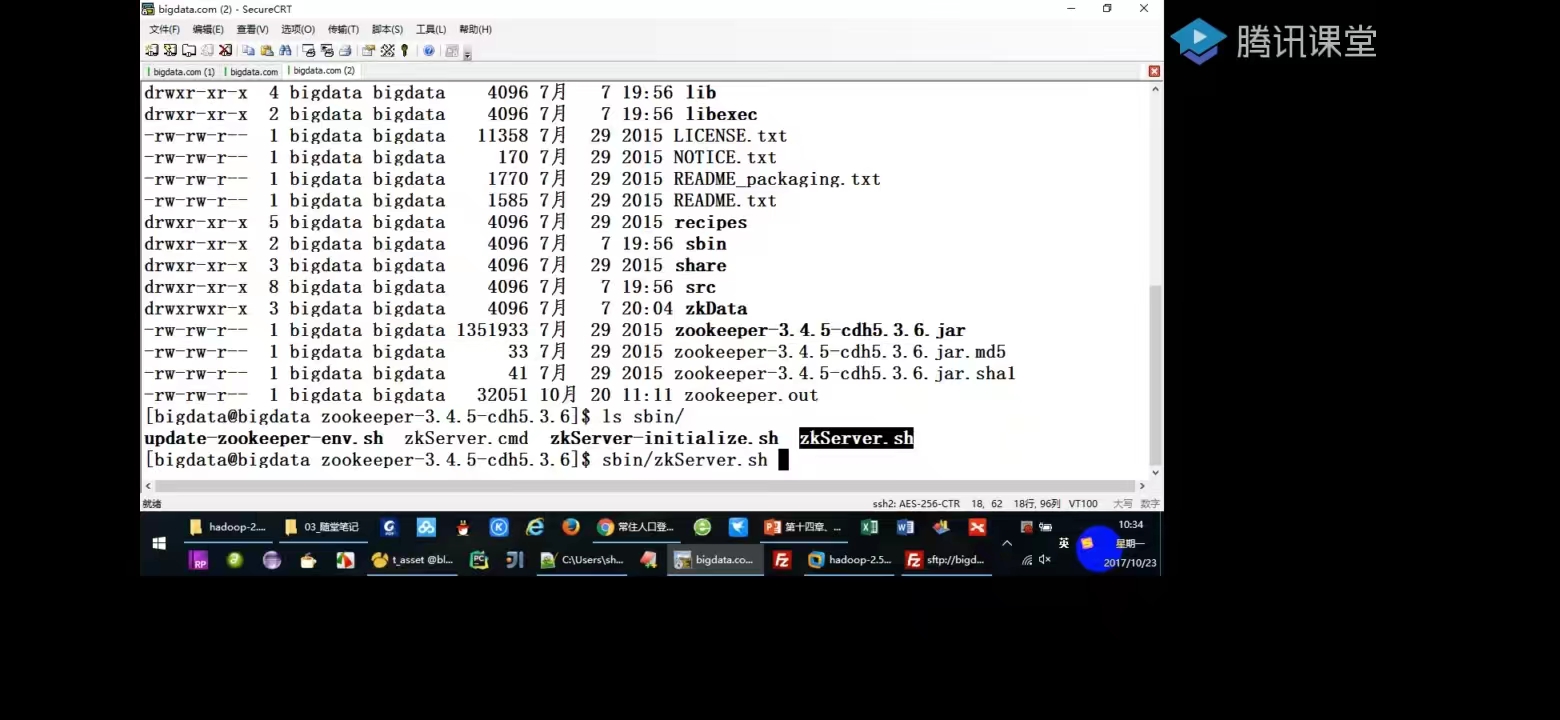Click the zkData directory entry
The image size is (1560, 720).
click(716, 308)
